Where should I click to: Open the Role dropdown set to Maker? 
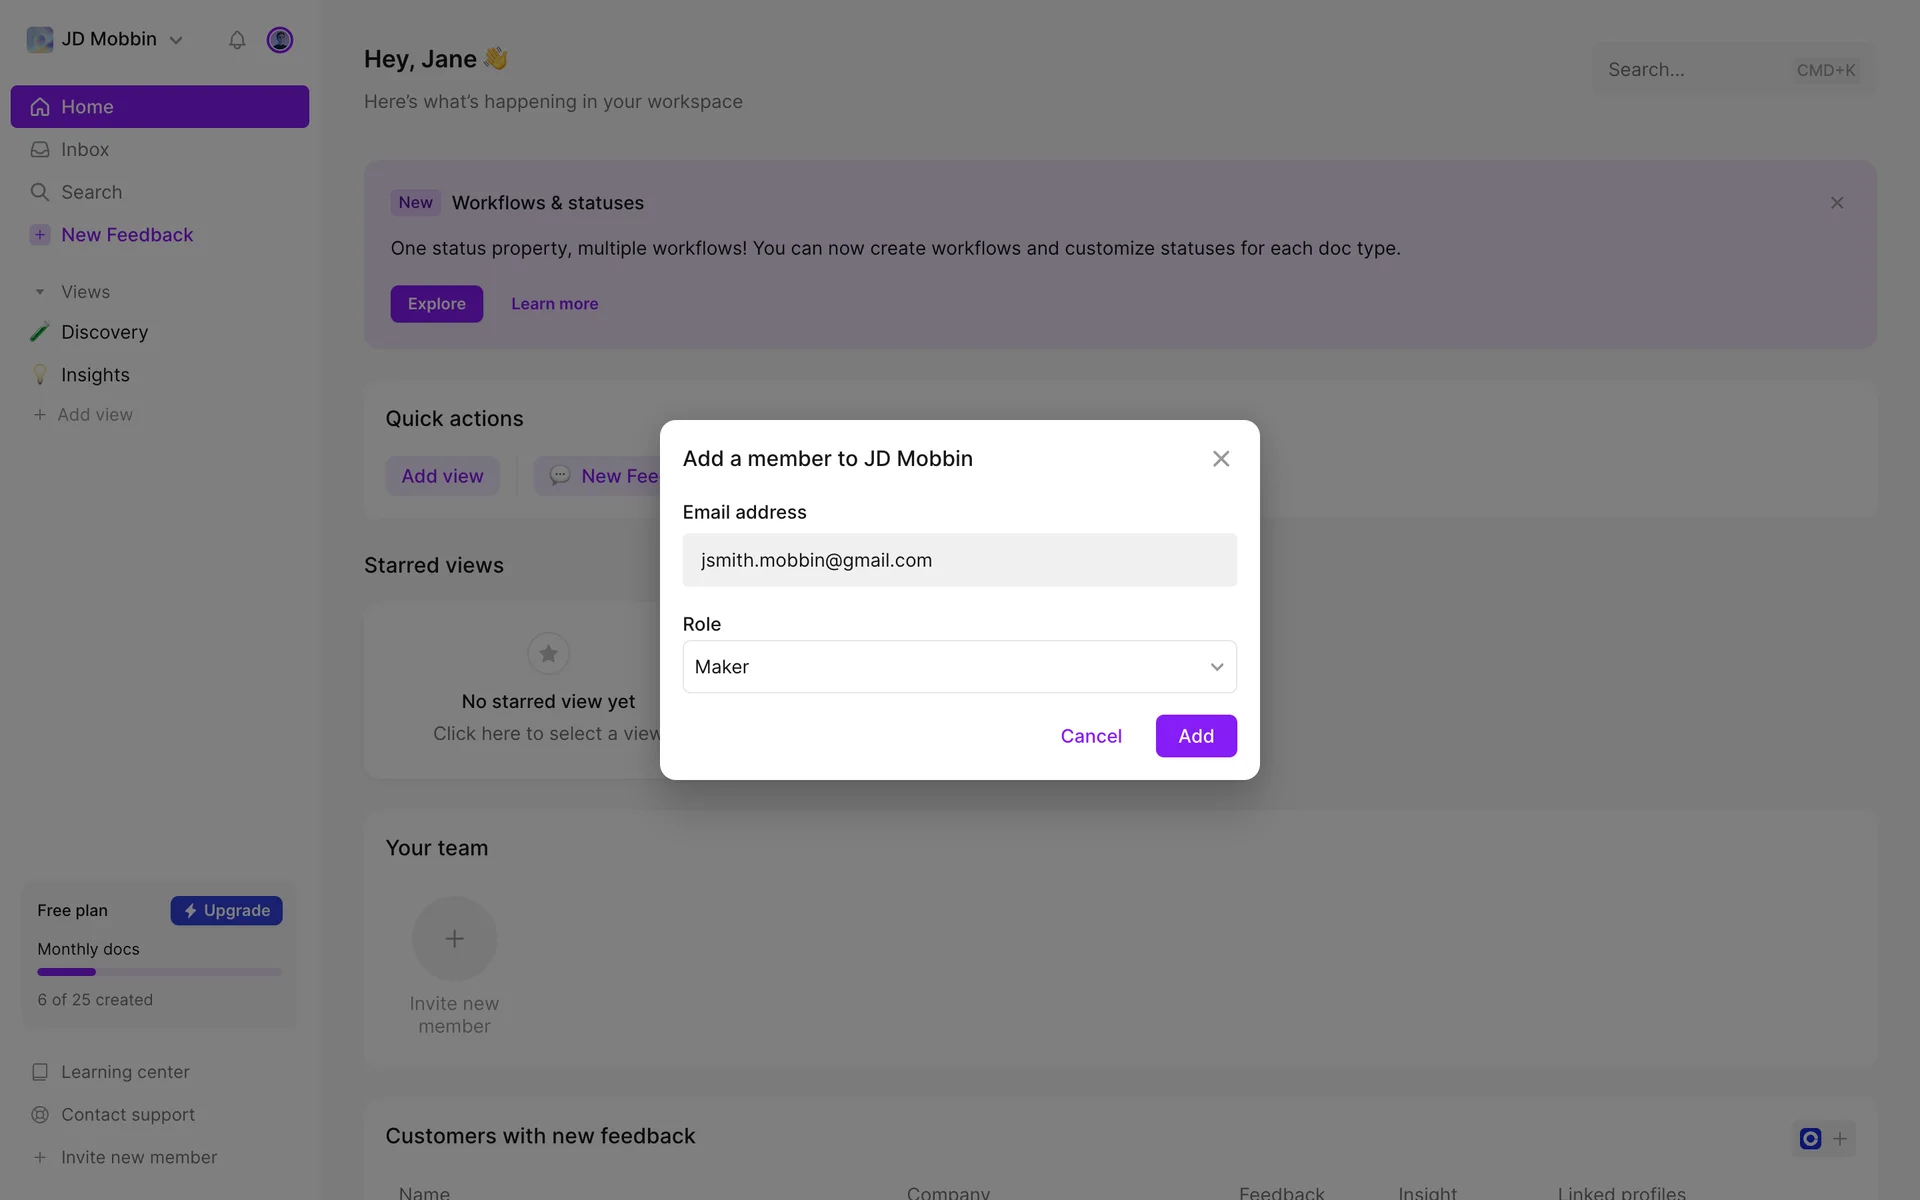pos(959,667)
